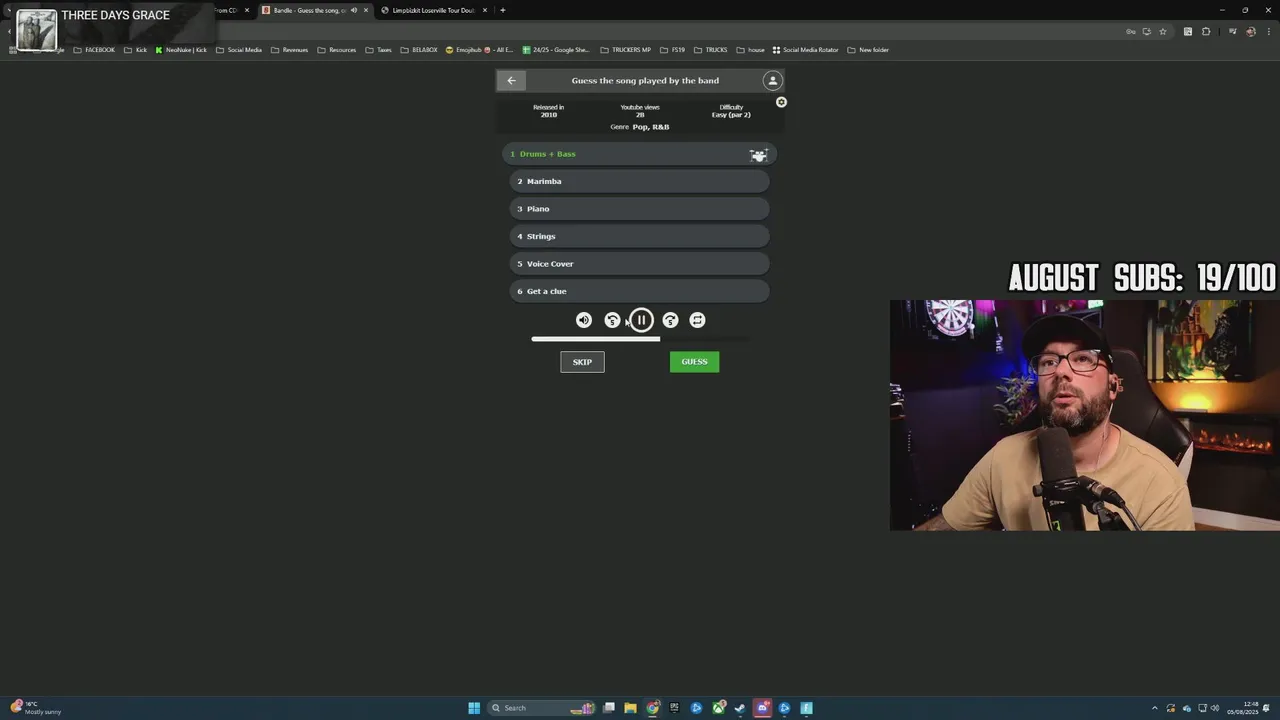Viewport: 1280px width, 720px height.
Task: Select the Piano instrument row
Action: coord(640,209)
